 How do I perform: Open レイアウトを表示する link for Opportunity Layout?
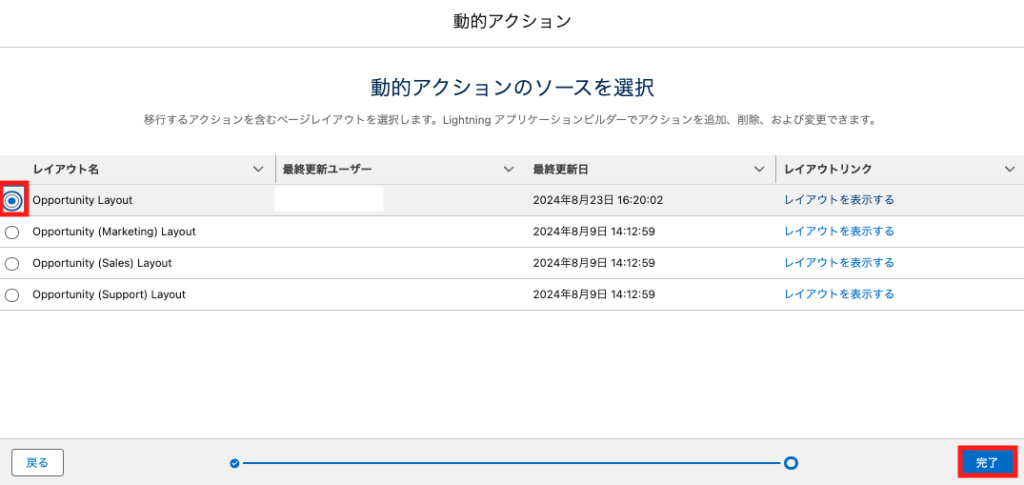coord(839,200)
